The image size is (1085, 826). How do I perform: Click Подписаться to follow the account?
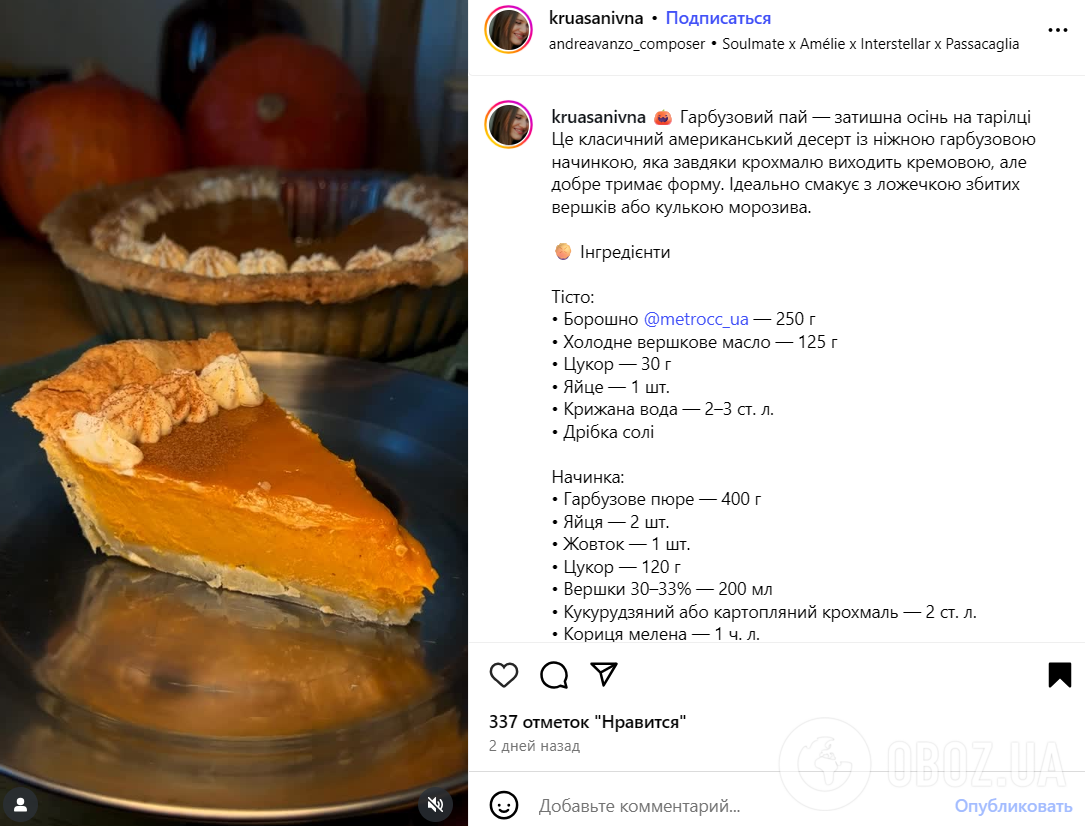[x=718, y=18]
